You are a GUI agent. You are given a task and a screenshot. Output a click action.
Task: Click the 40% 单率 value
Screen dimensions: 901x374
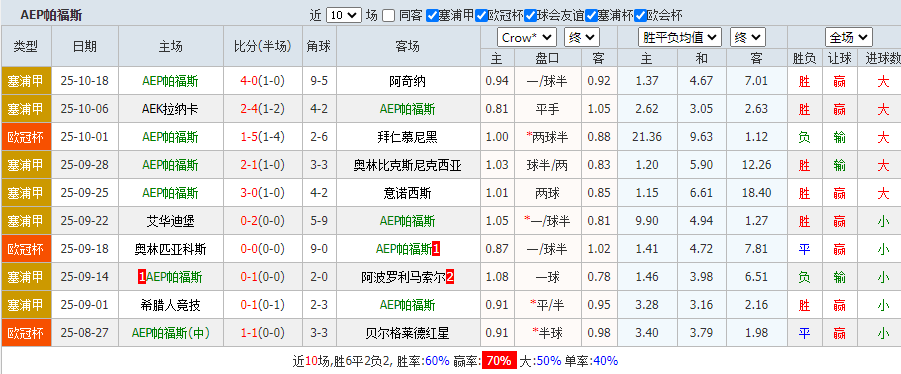tap(605, 361)
